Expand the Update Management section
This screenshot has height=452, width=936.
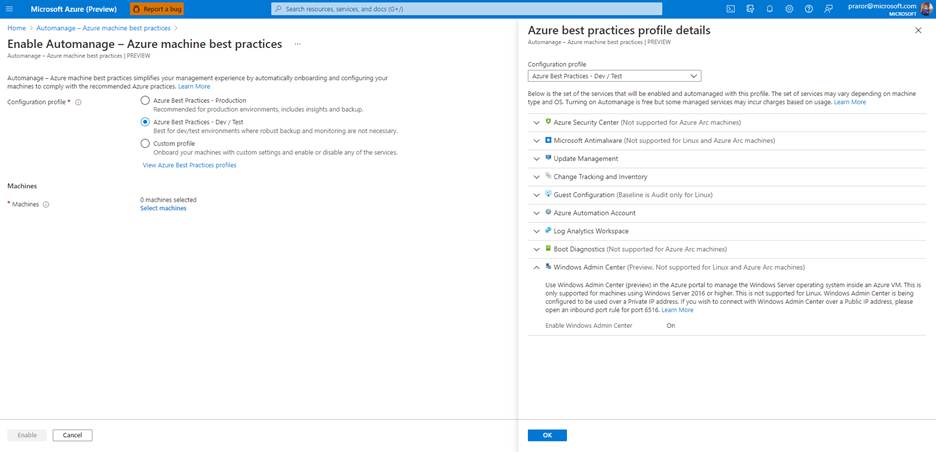click(536, 159)
